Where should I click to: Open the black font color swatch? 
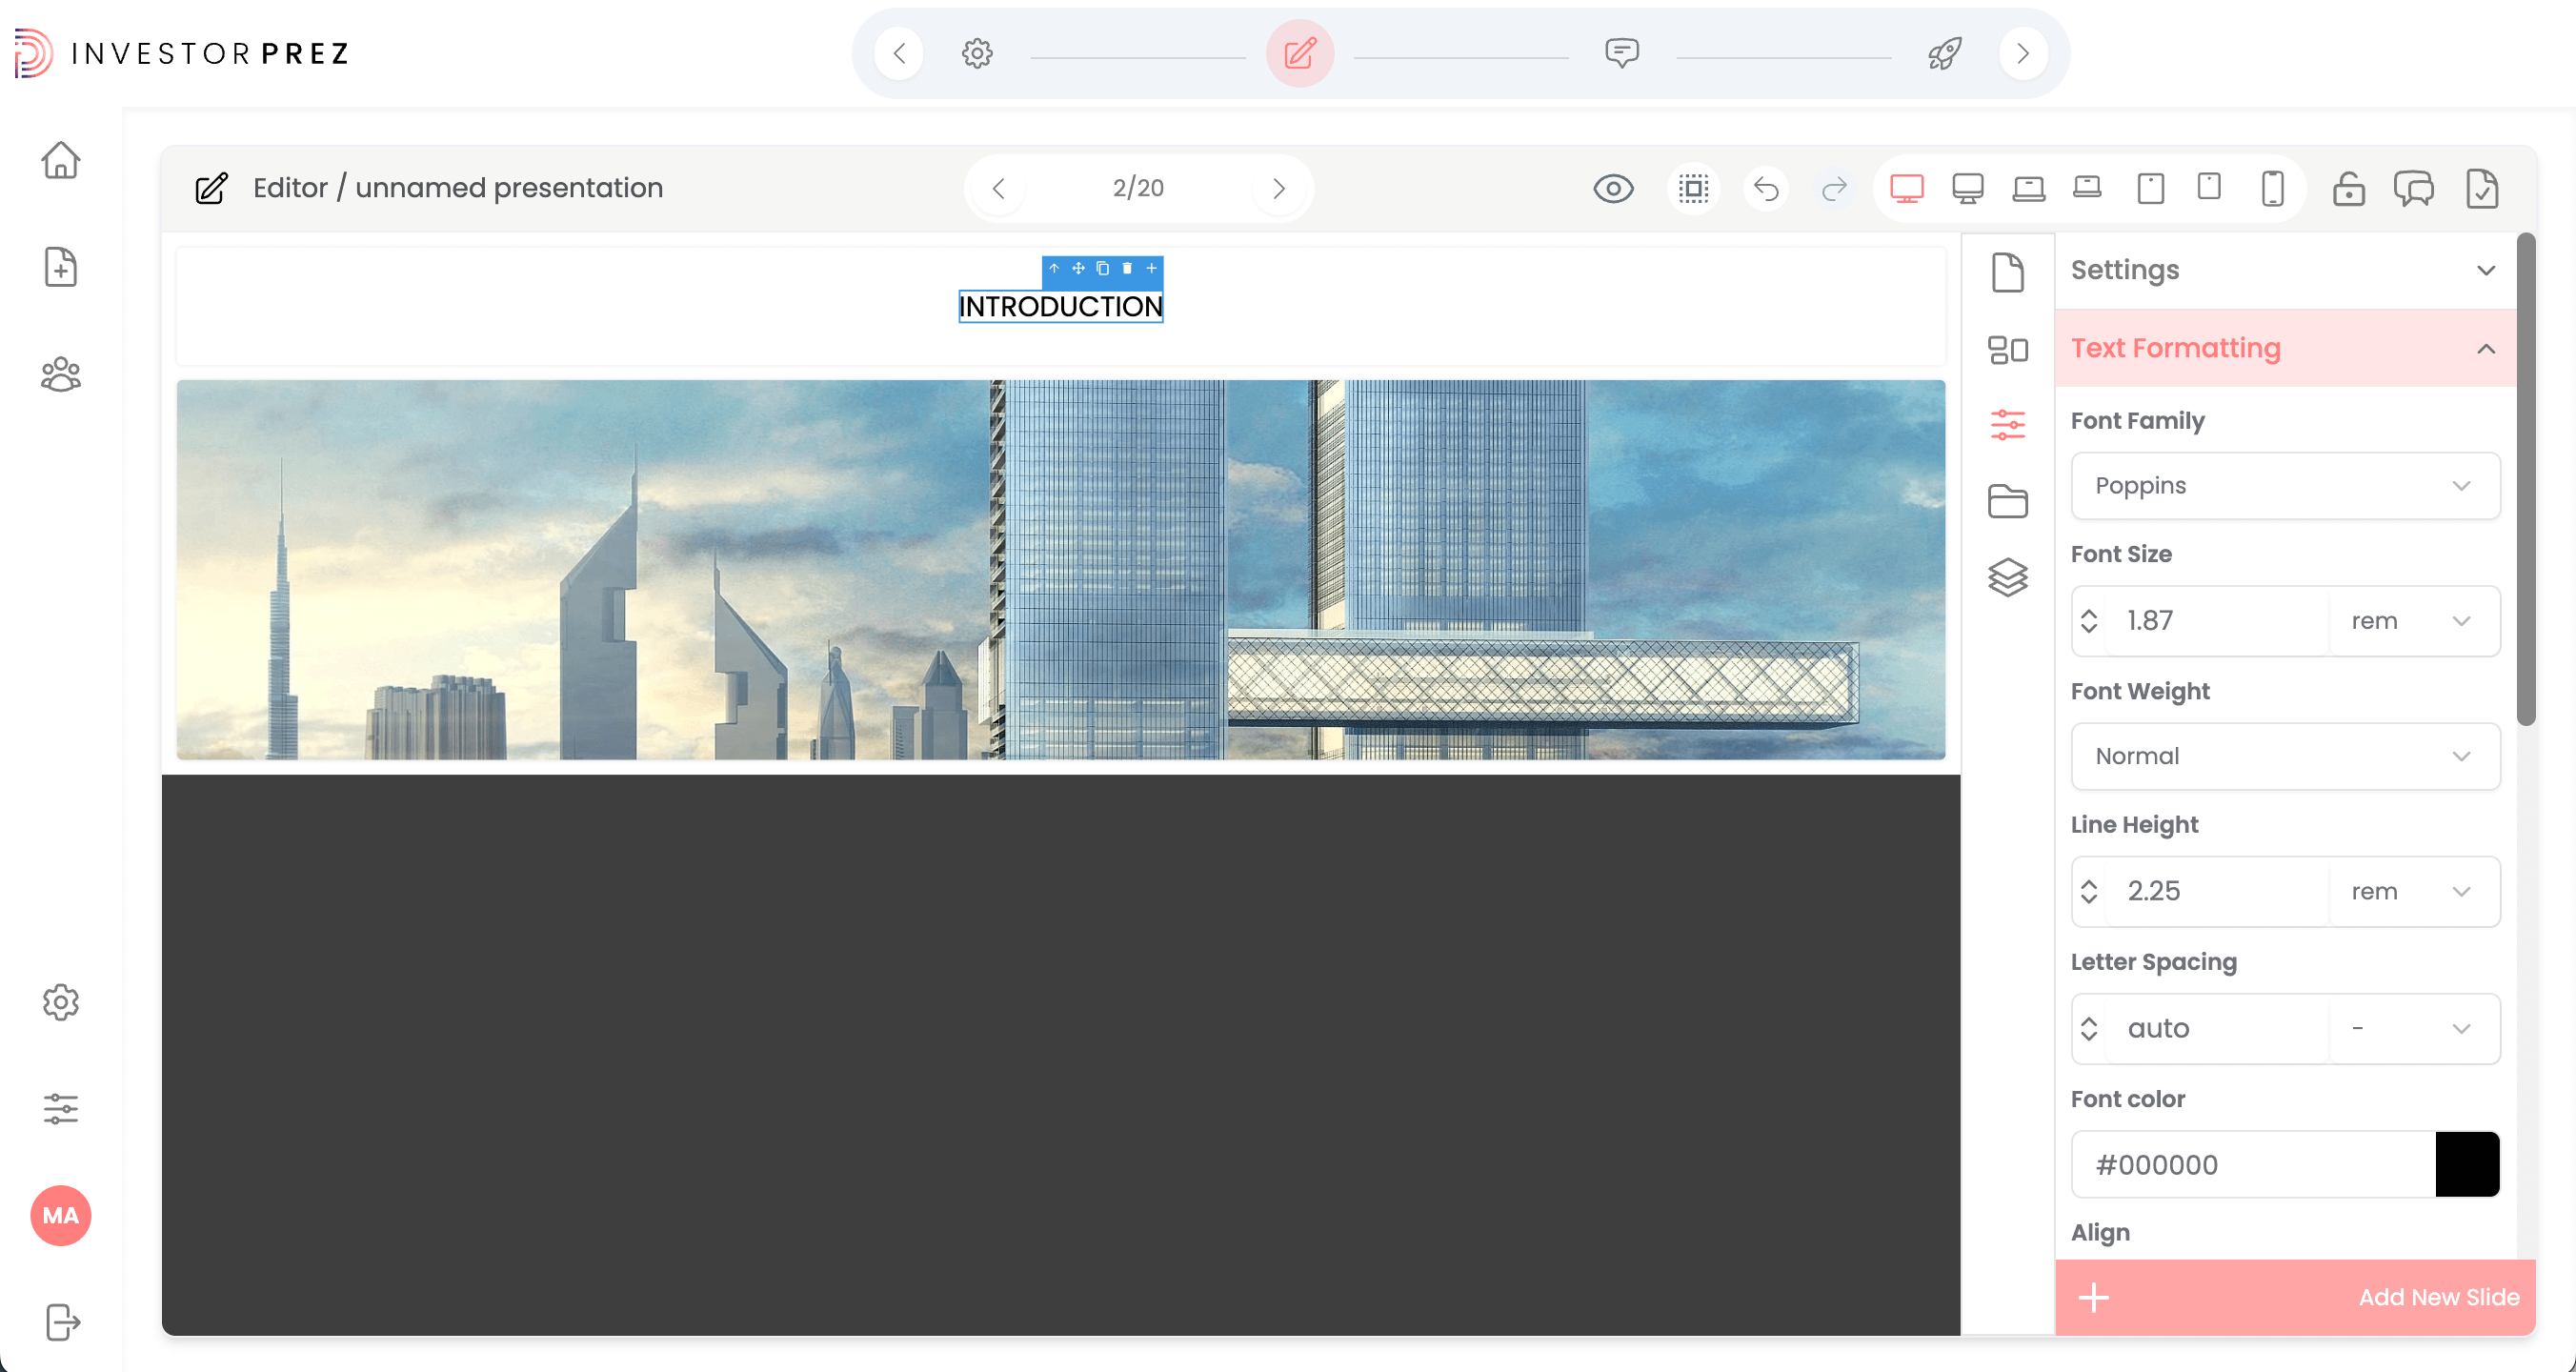[2467, 1164]
